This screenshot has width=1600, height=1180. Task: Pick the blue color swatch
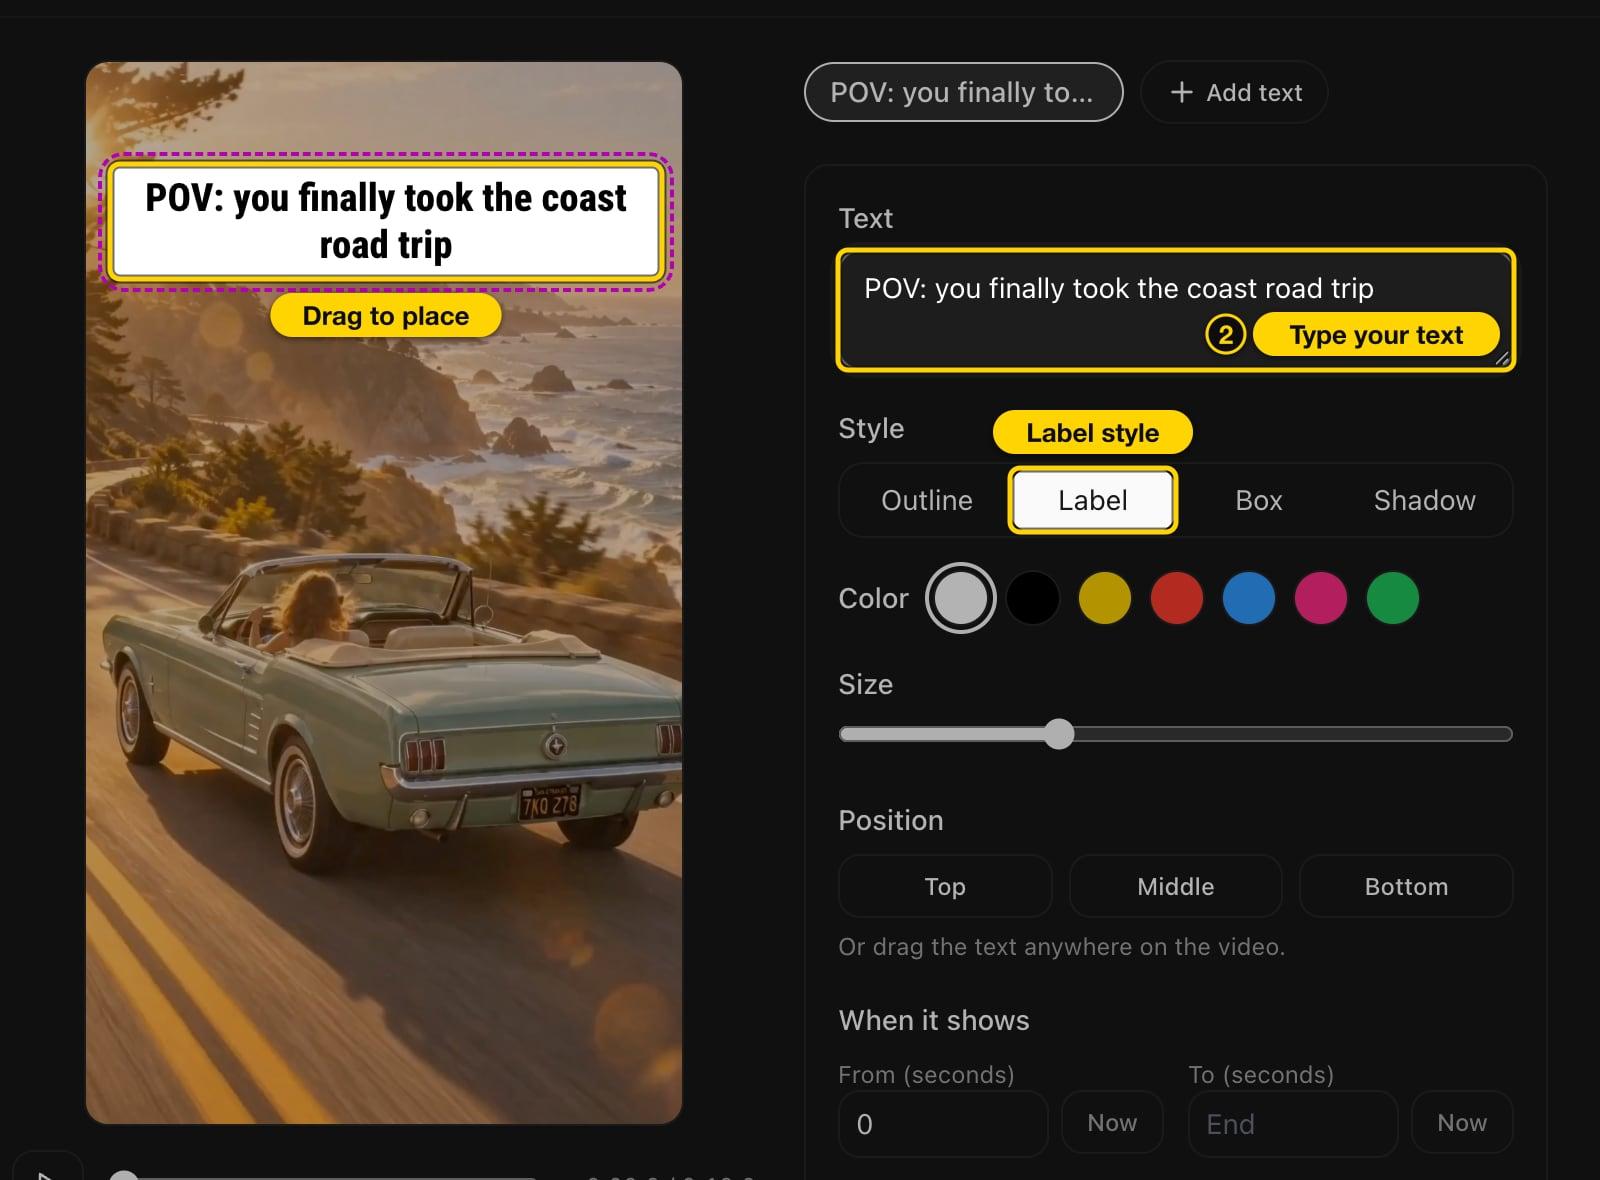(x=1248, y=598)
